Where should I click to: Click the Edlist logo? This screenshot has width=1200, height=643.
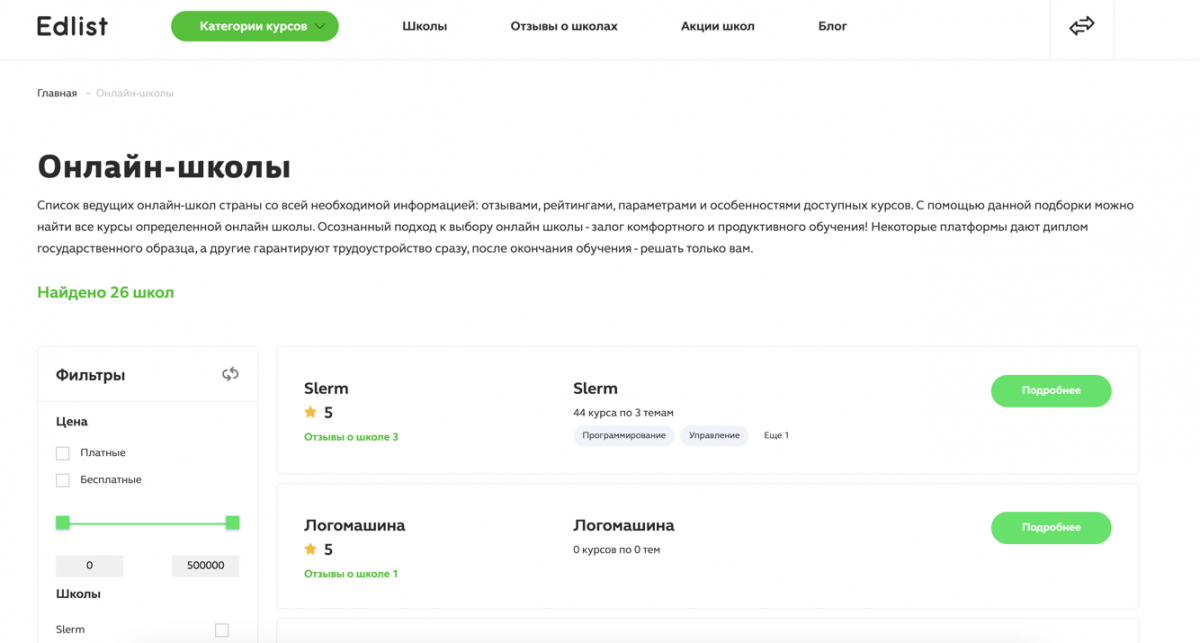pos(70,26)
